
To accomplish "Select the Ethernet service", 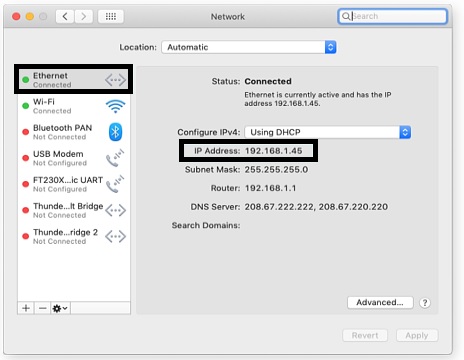I will (x=73, y=79).
